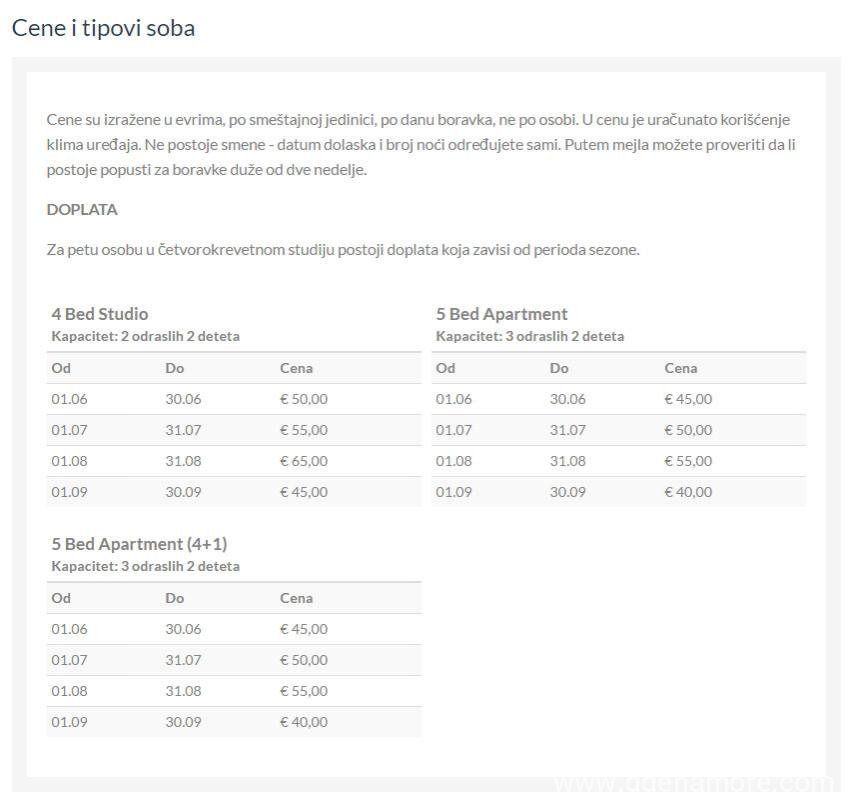The image size is (853, 807).
Task: Click the 01.08 start date in 4 Bed Studio
Action: pos(70,461)
